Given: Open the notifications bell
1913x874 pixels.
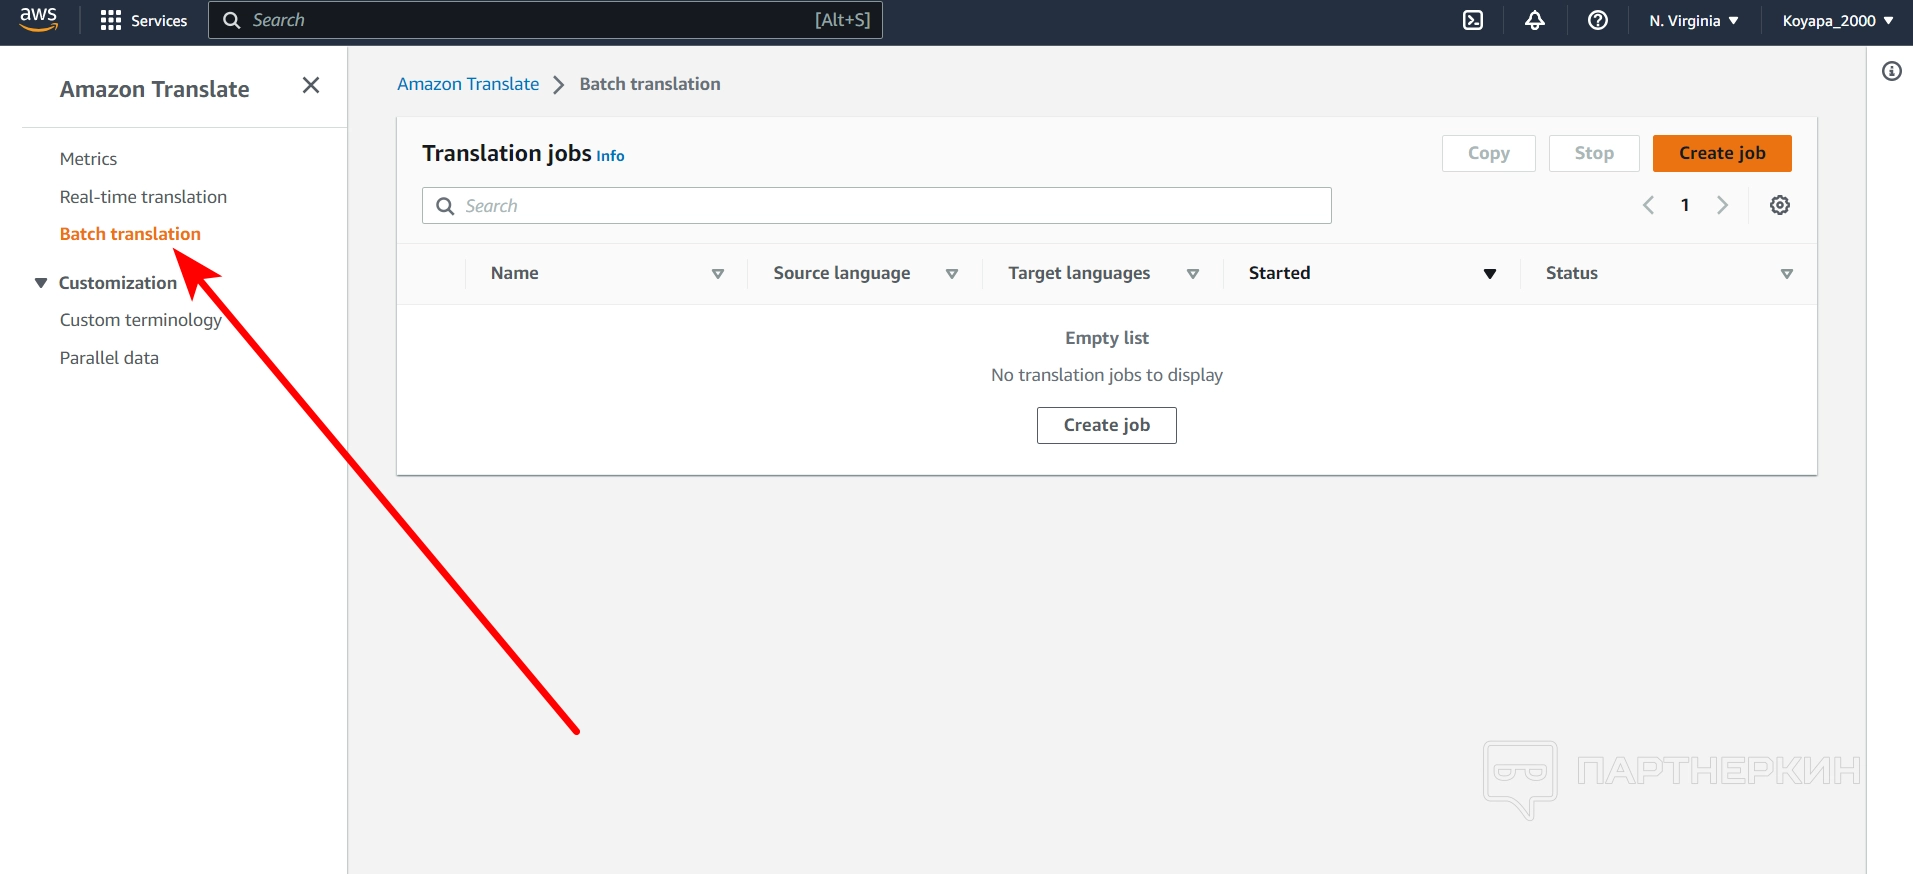Looking at the screenshot, I should [x=1535, y=20].
